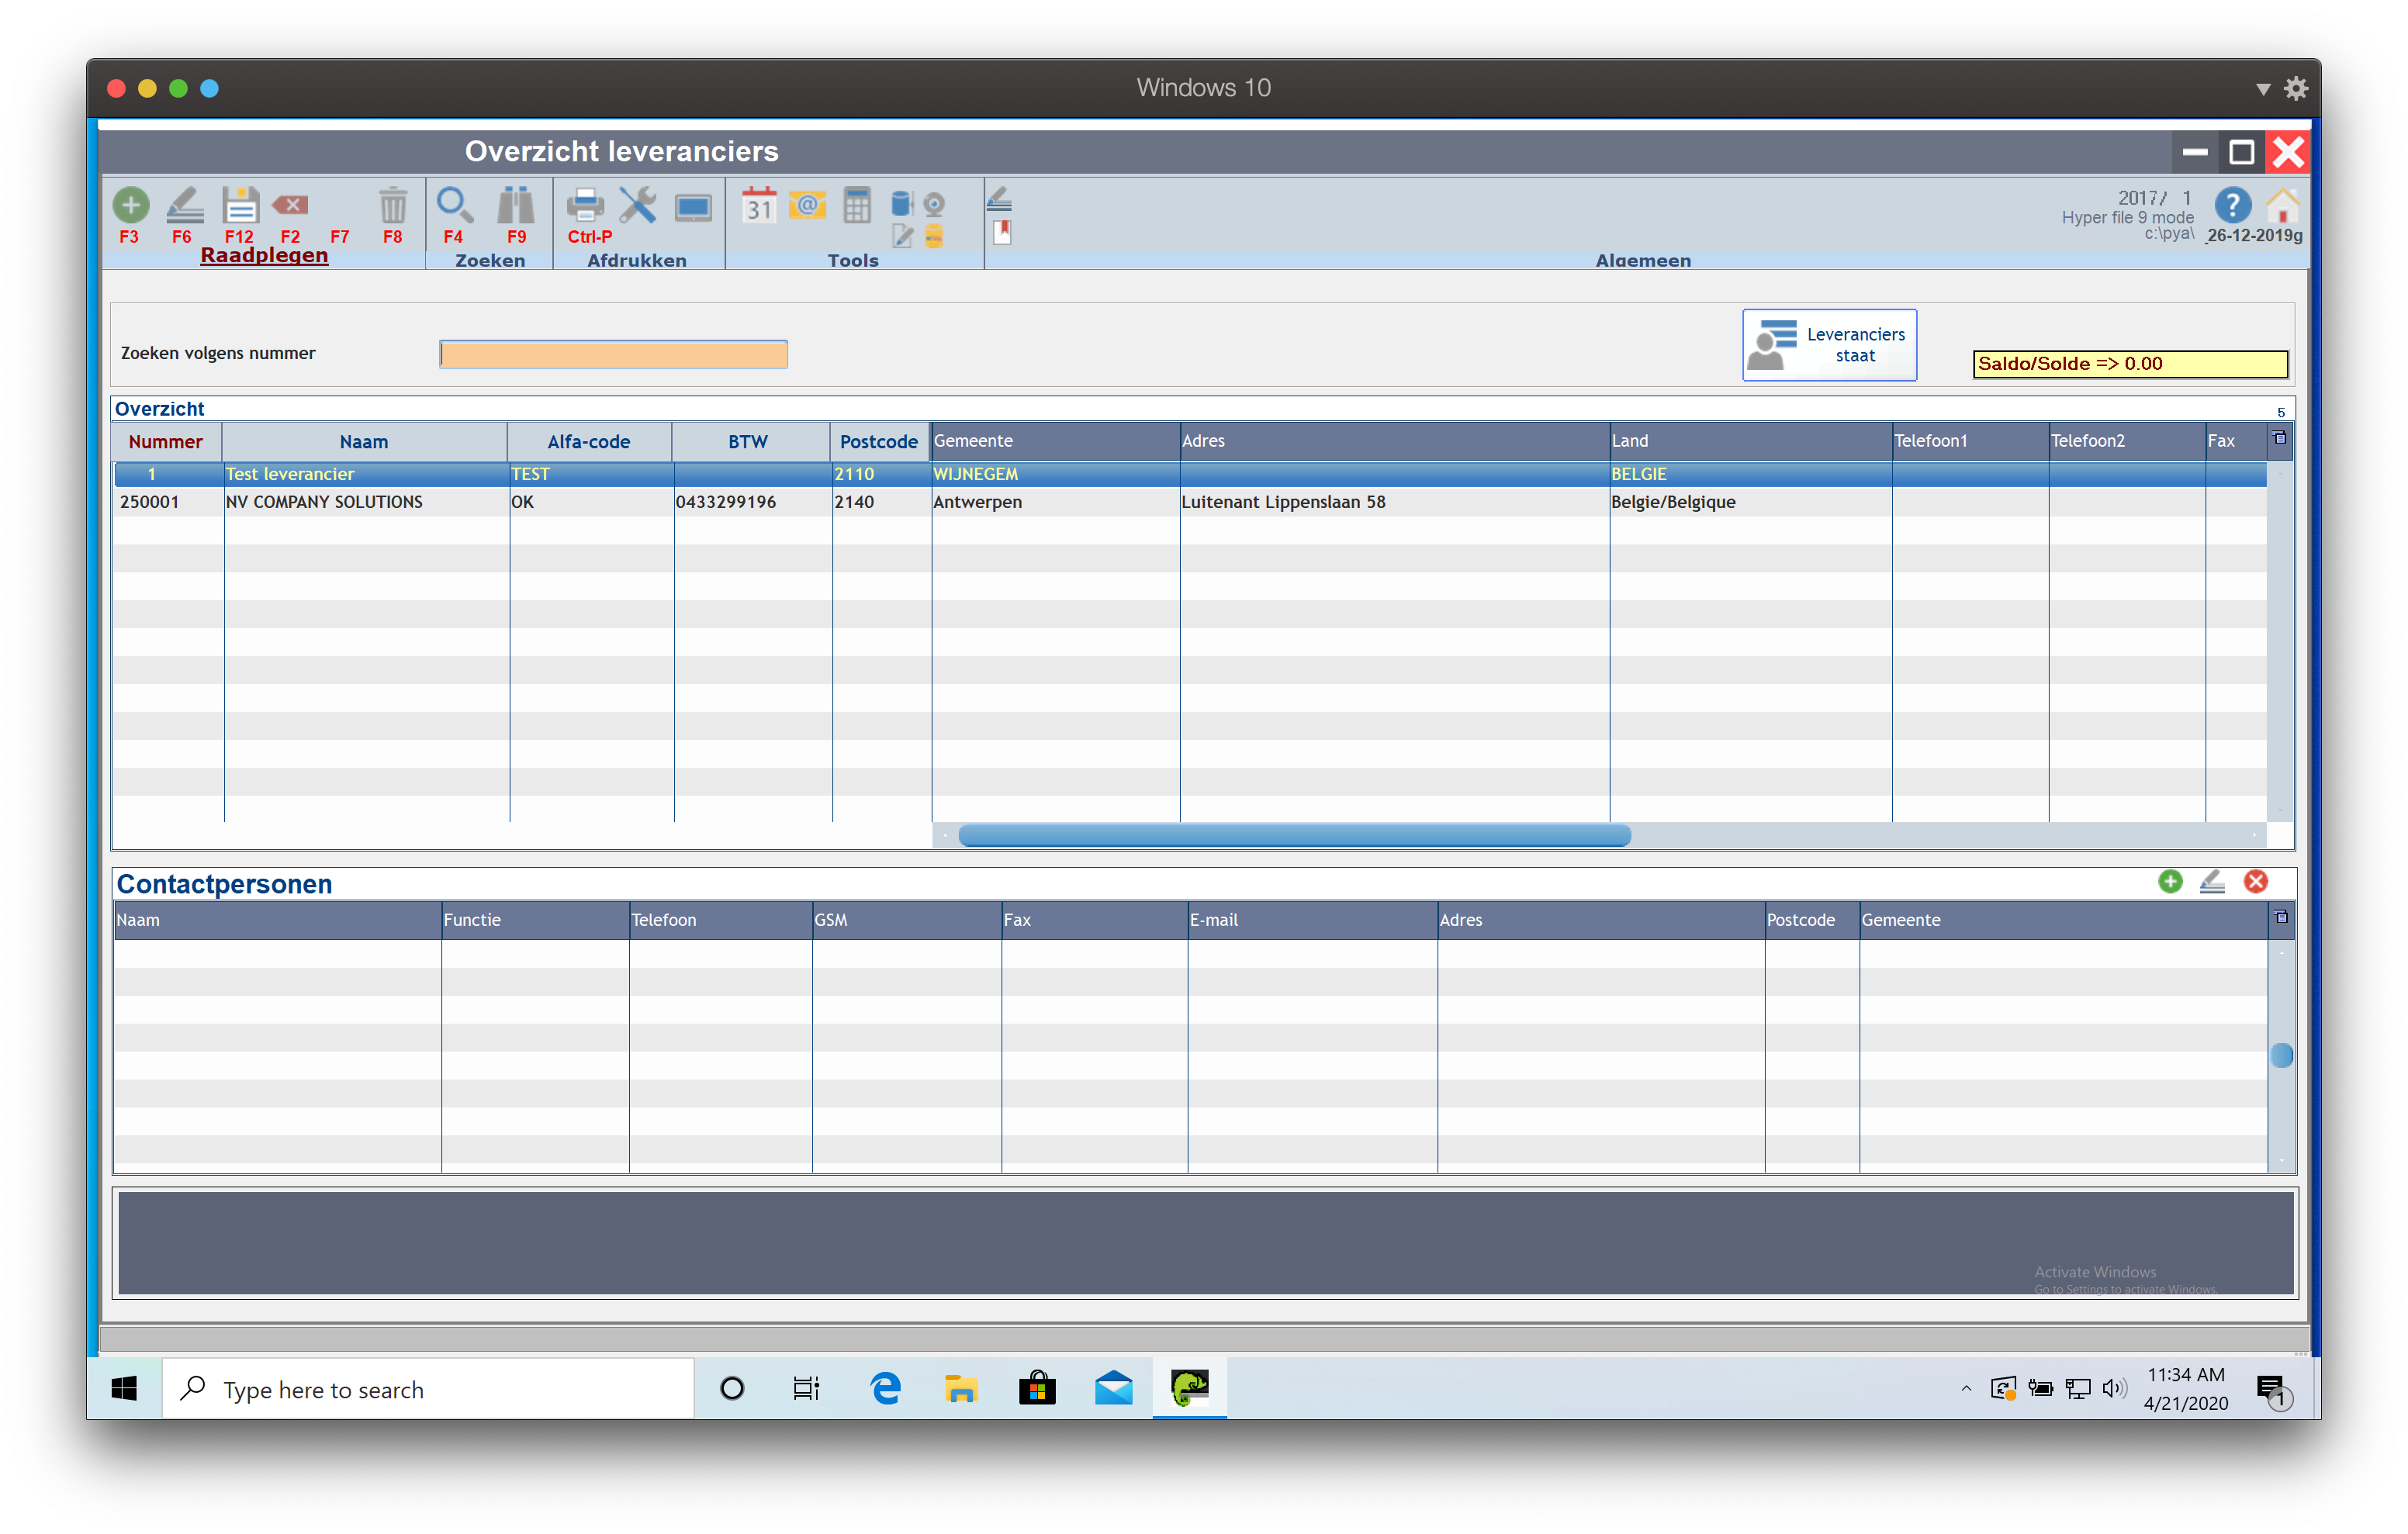Click the binoculars F9 search icon

[516, 205]
